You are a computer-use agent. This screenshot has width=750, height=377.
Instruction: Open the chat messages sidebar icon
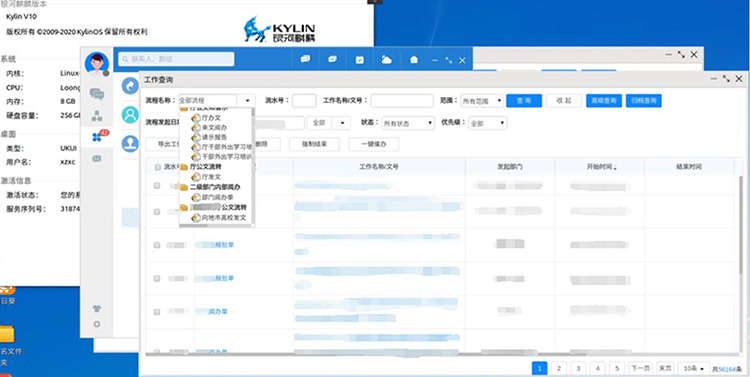(x=97, y=94)
